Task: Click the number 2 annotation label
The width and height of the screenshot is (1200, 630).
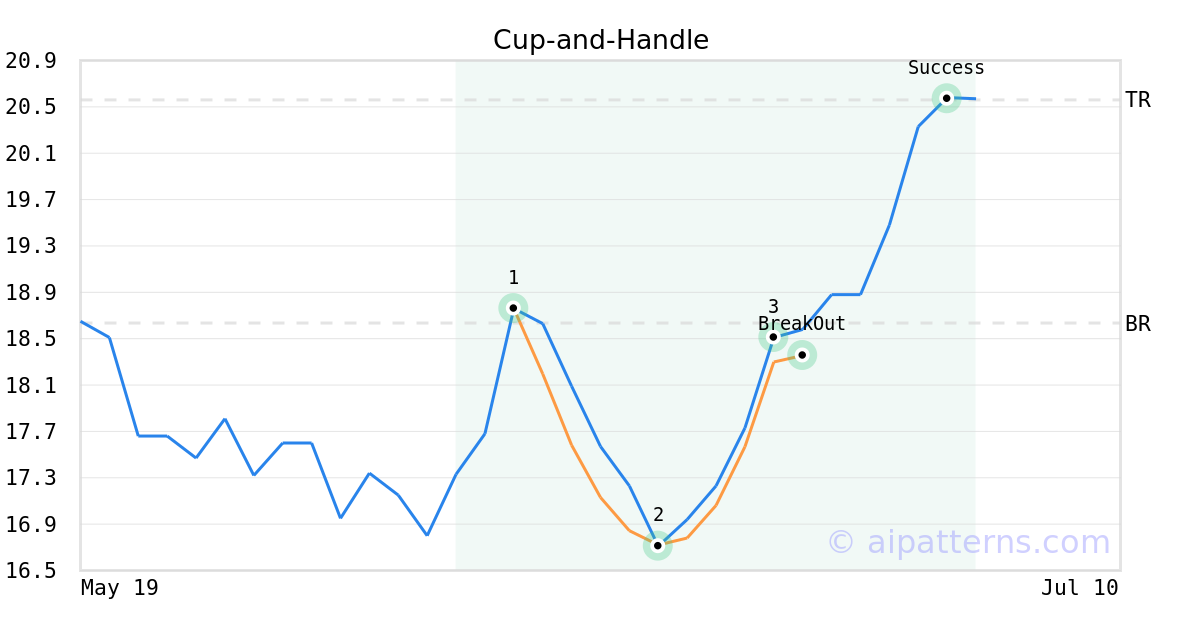Action: click(658, 515)
